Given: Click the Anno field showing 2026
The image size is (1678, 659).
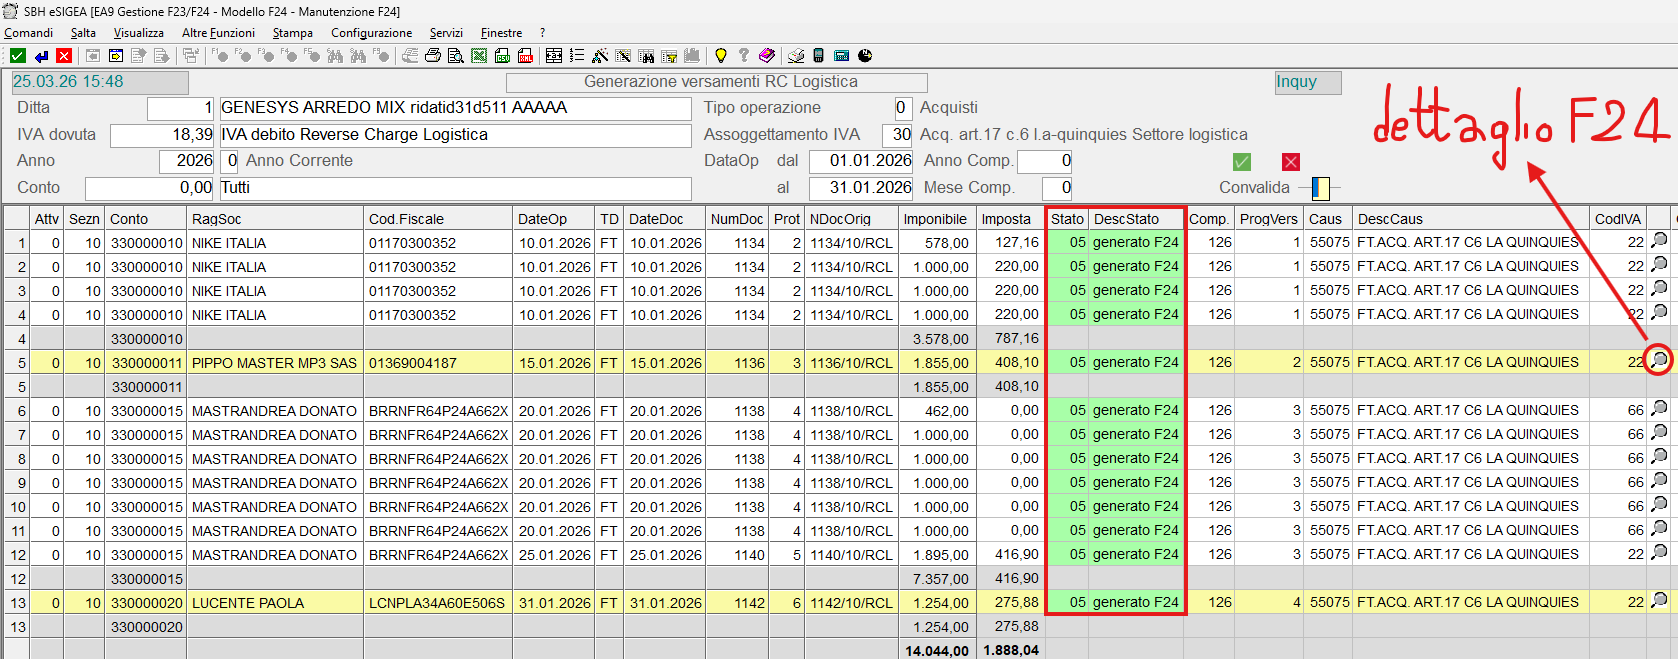Looking at the screenshot, I should [187, 161].
